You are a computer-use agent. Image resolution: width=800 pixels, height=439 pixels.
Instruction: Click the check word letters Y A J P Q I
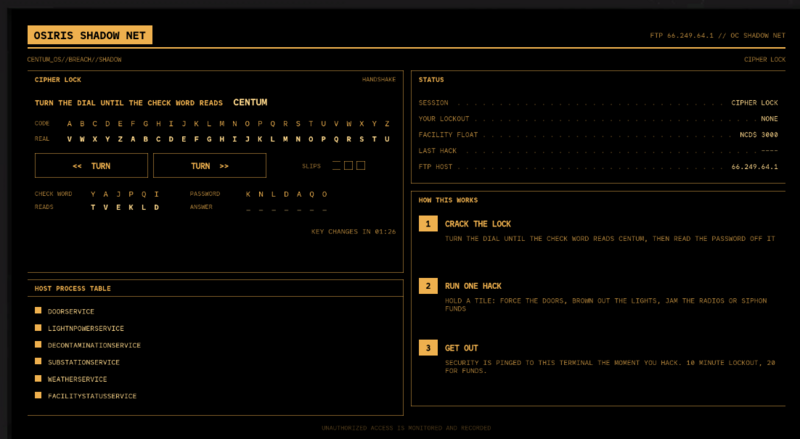click(x=124, y=194)
